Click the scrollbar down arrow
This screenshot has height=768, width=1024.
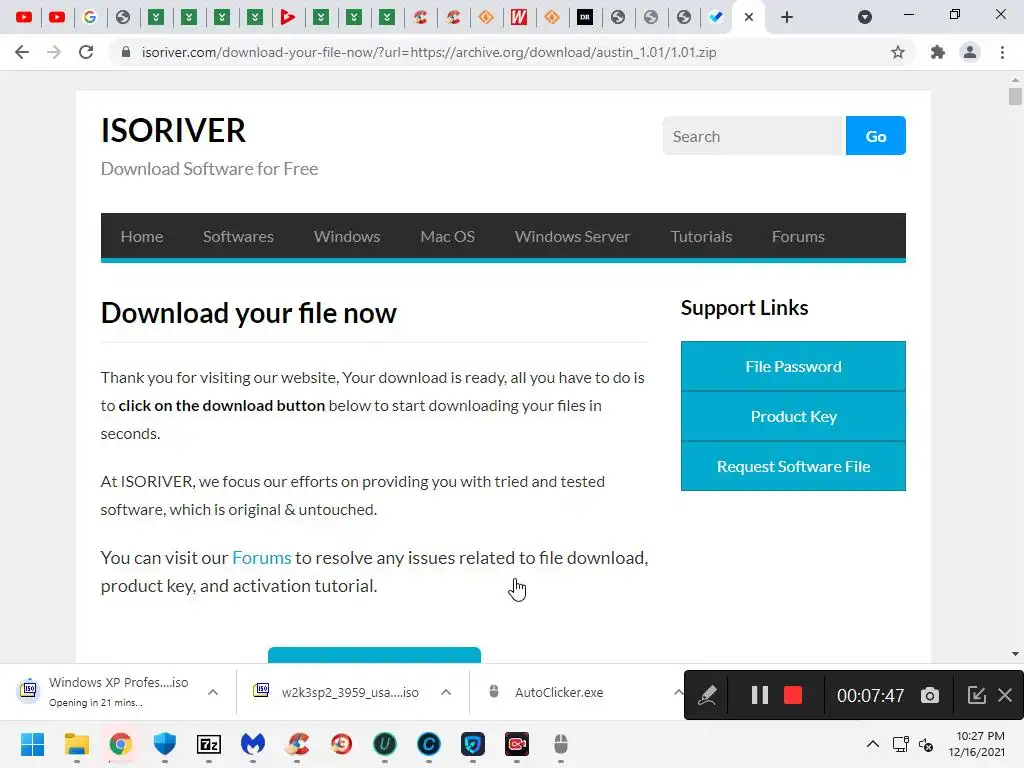click(1015, 654)
